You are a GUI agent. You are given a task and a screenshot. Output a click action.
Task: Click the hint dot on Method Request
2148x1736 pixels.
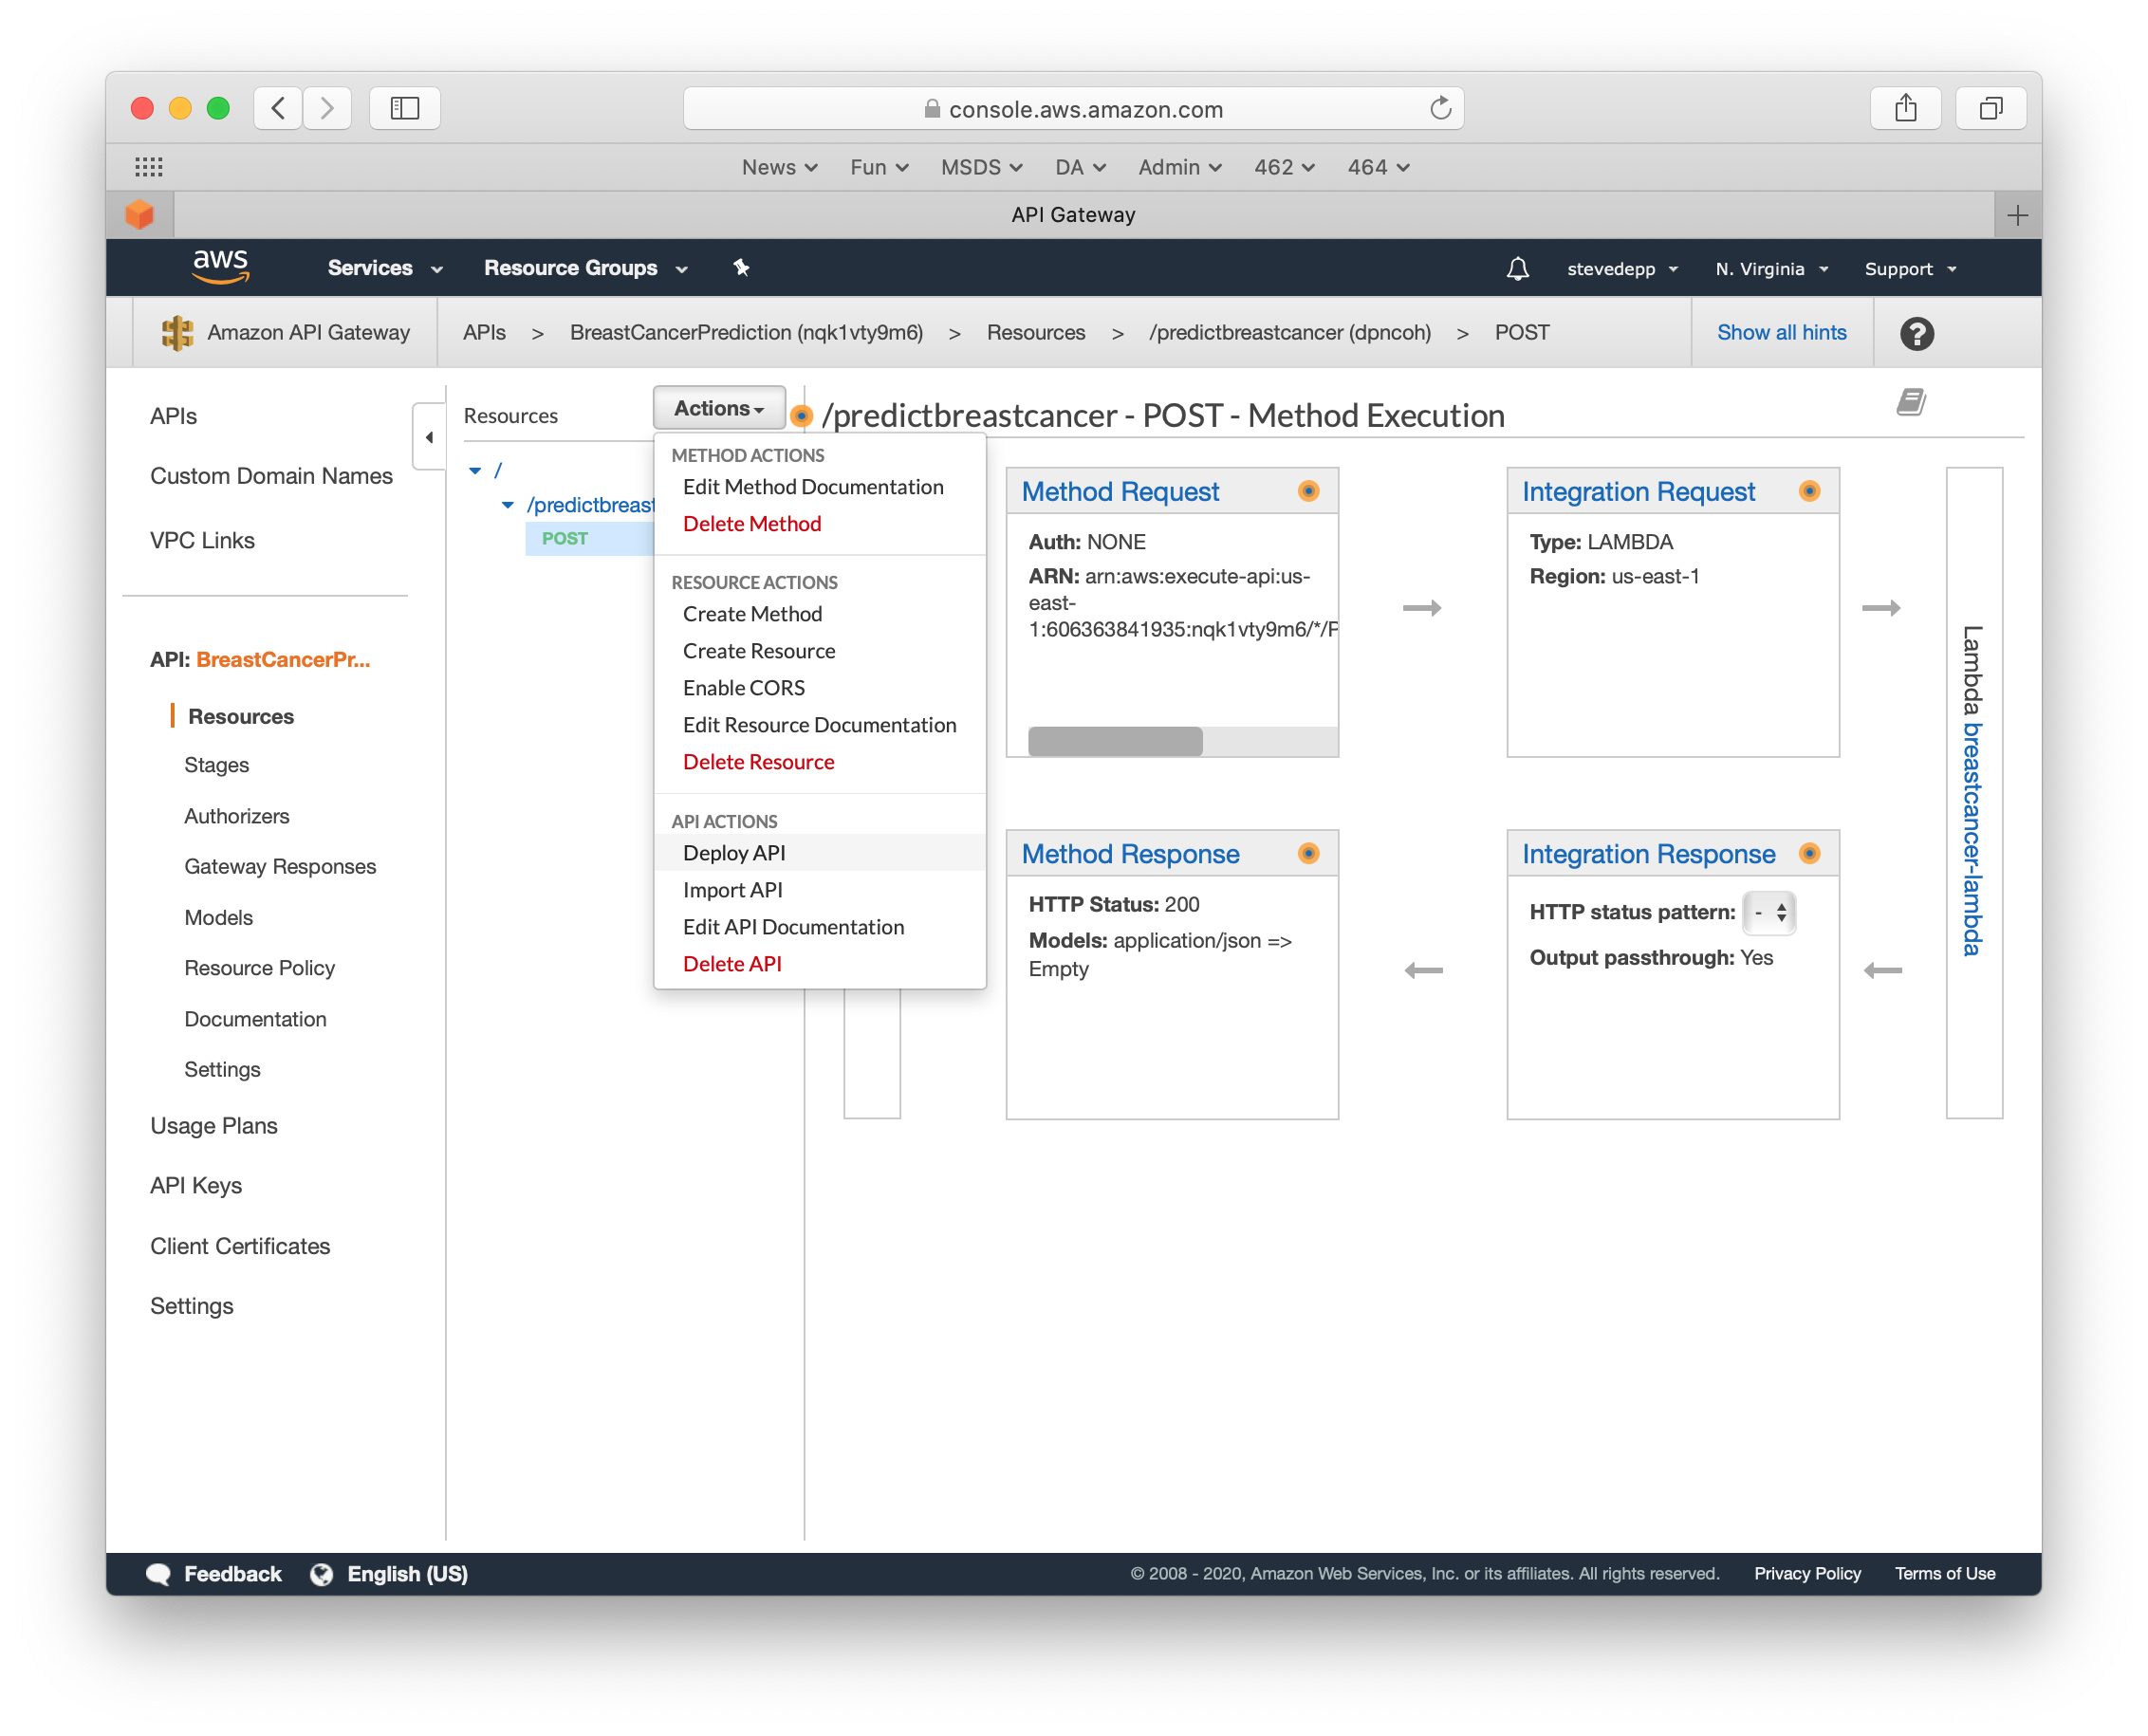pos(1308,491)
